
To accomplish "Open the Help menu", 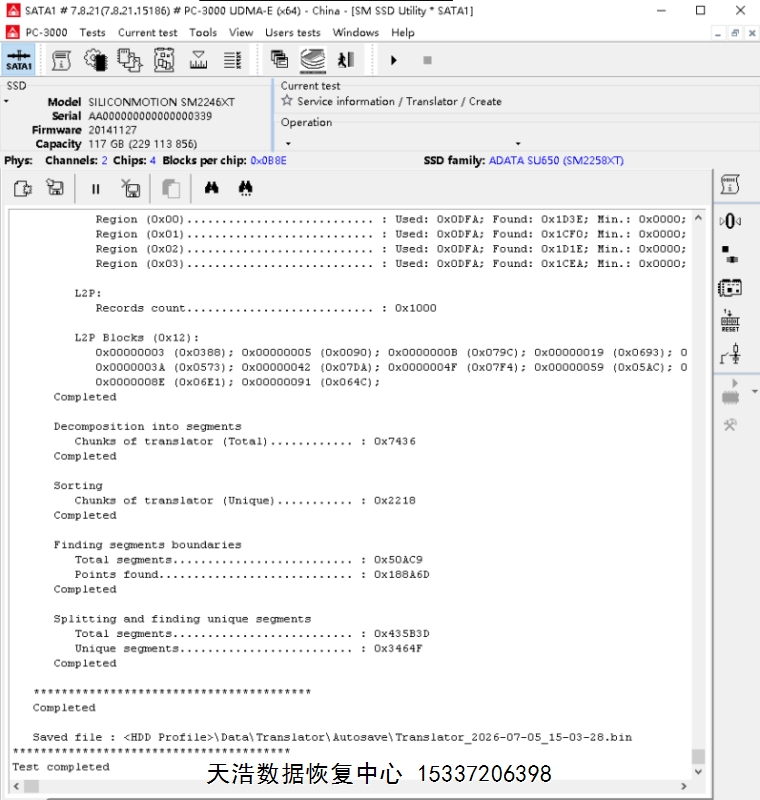I will coord(402,33).
